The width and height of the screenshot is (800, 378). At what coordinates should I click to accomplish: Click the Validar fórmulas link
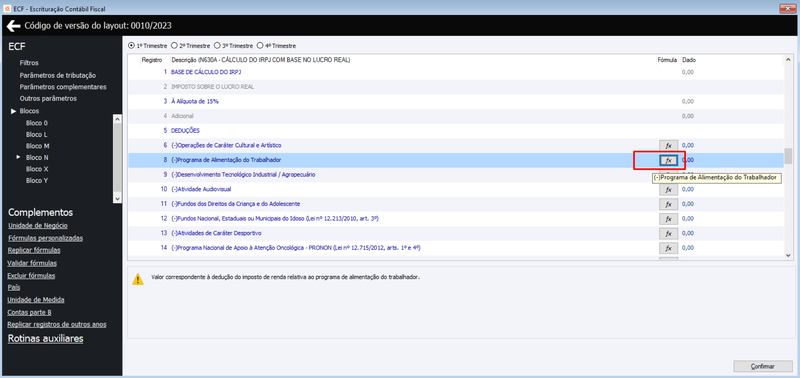pos(32,263)
